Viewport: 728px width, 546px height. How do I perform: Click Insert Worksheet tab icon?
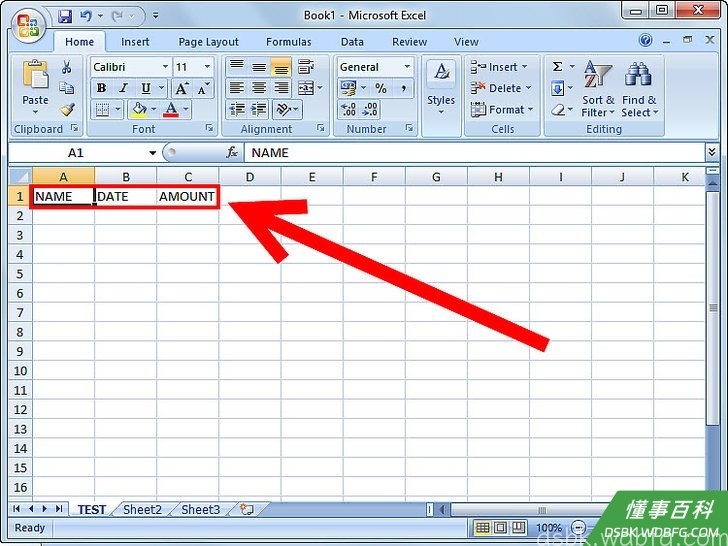point(247,509)
